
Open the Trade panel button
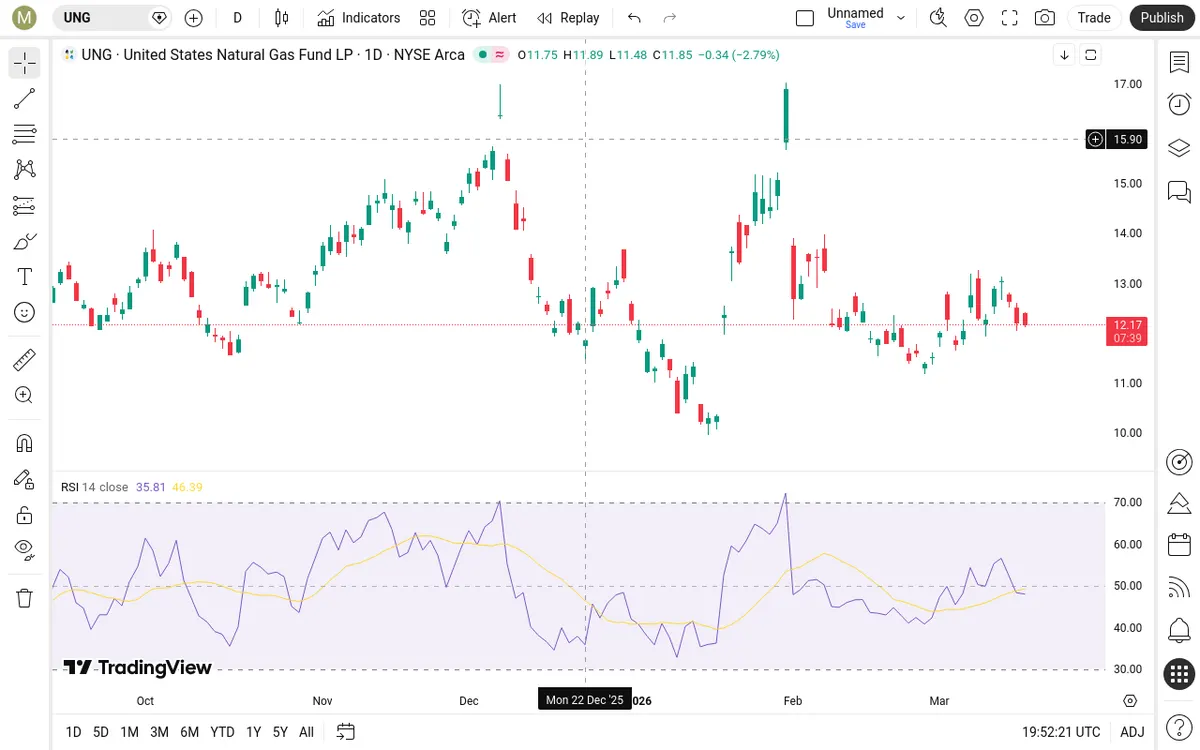[x=1094, y=18]
